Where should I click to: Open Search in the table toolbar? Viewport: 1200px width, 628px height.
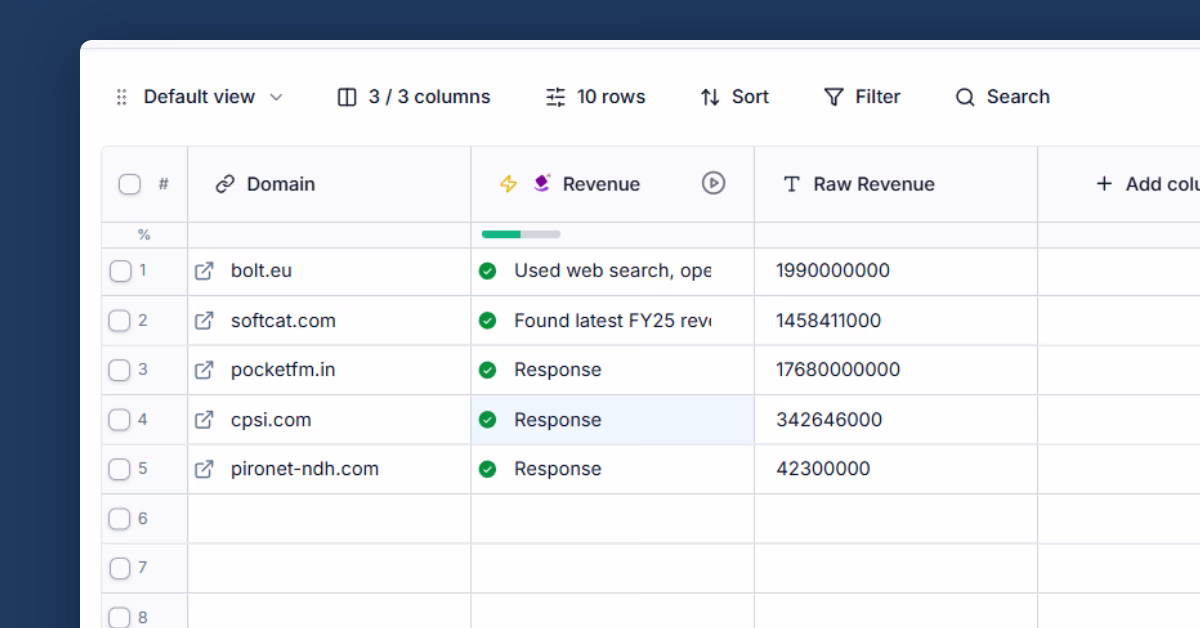[x=1003, y=97]
